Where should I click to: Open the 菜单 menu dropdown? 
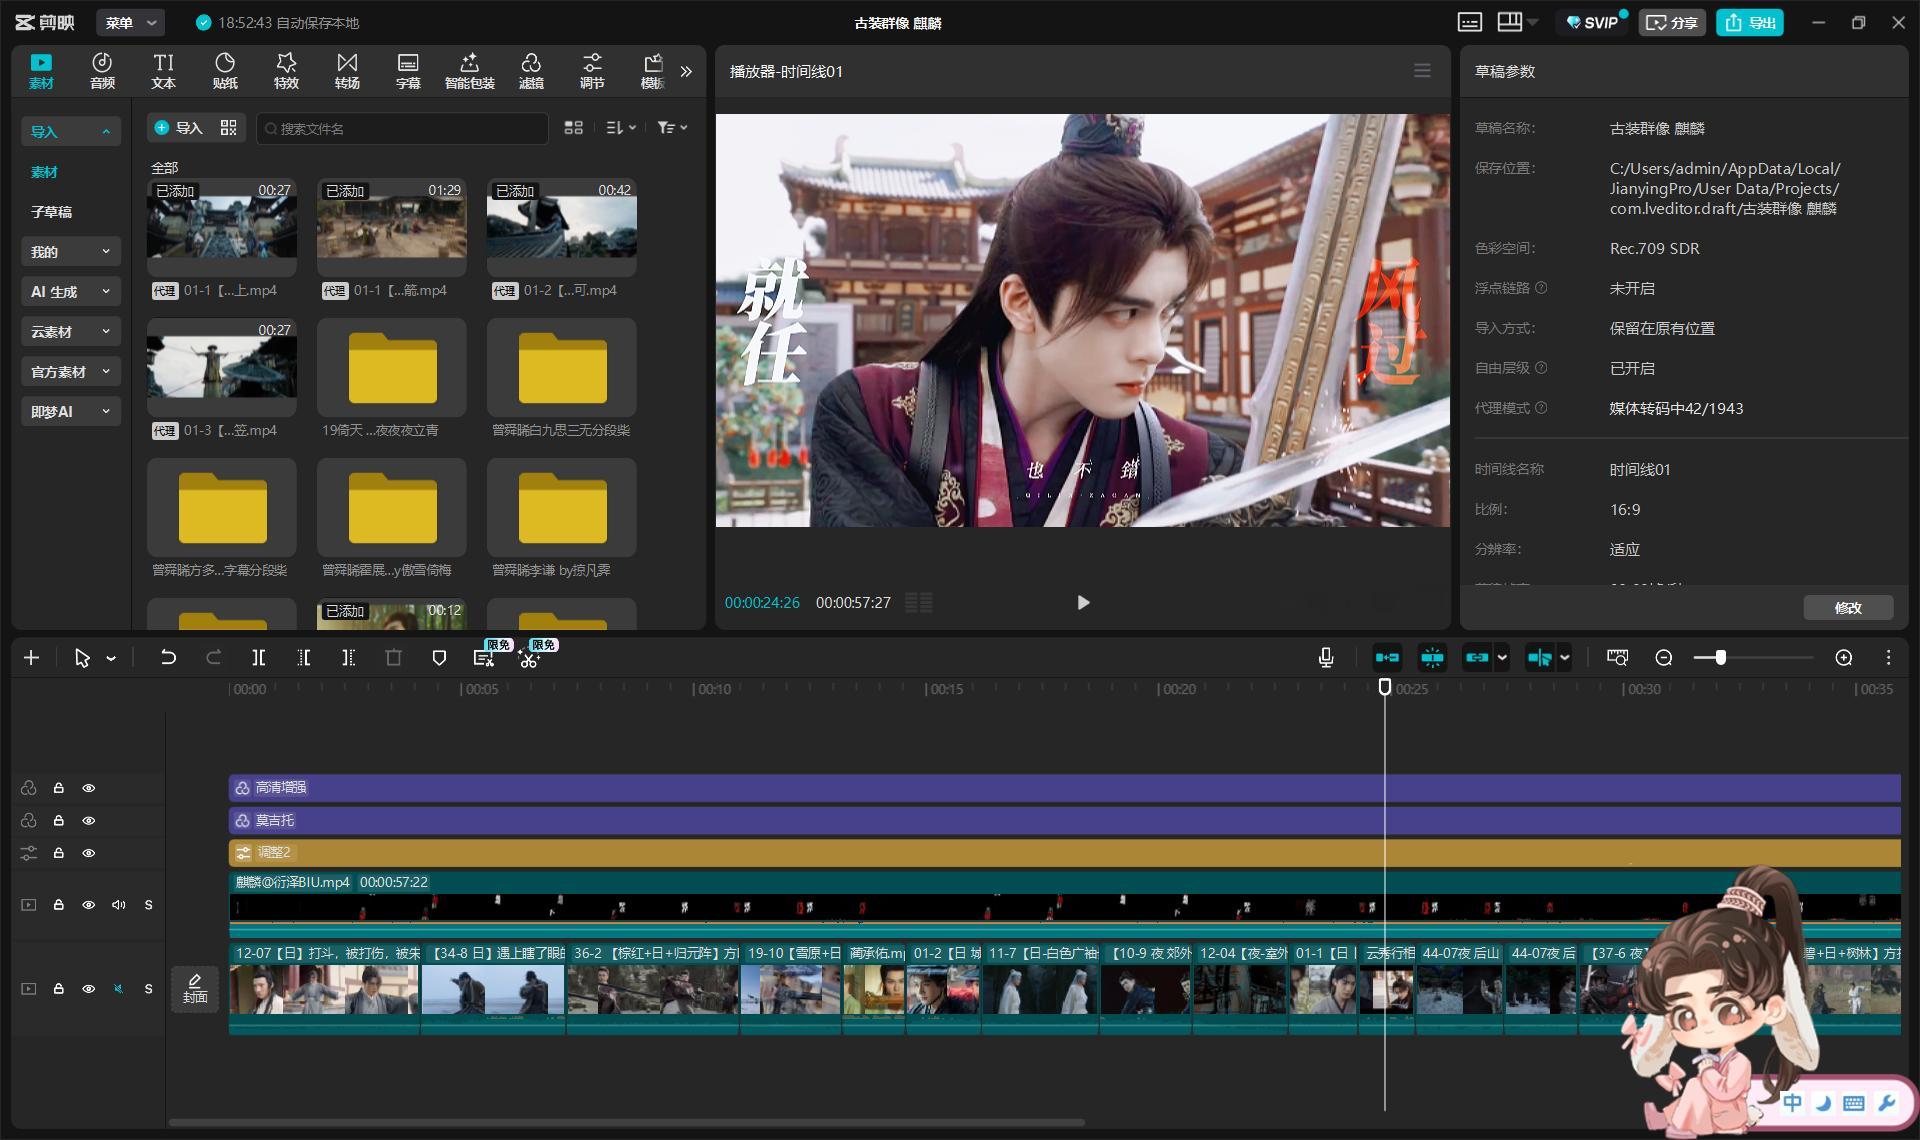coord(131,22)
